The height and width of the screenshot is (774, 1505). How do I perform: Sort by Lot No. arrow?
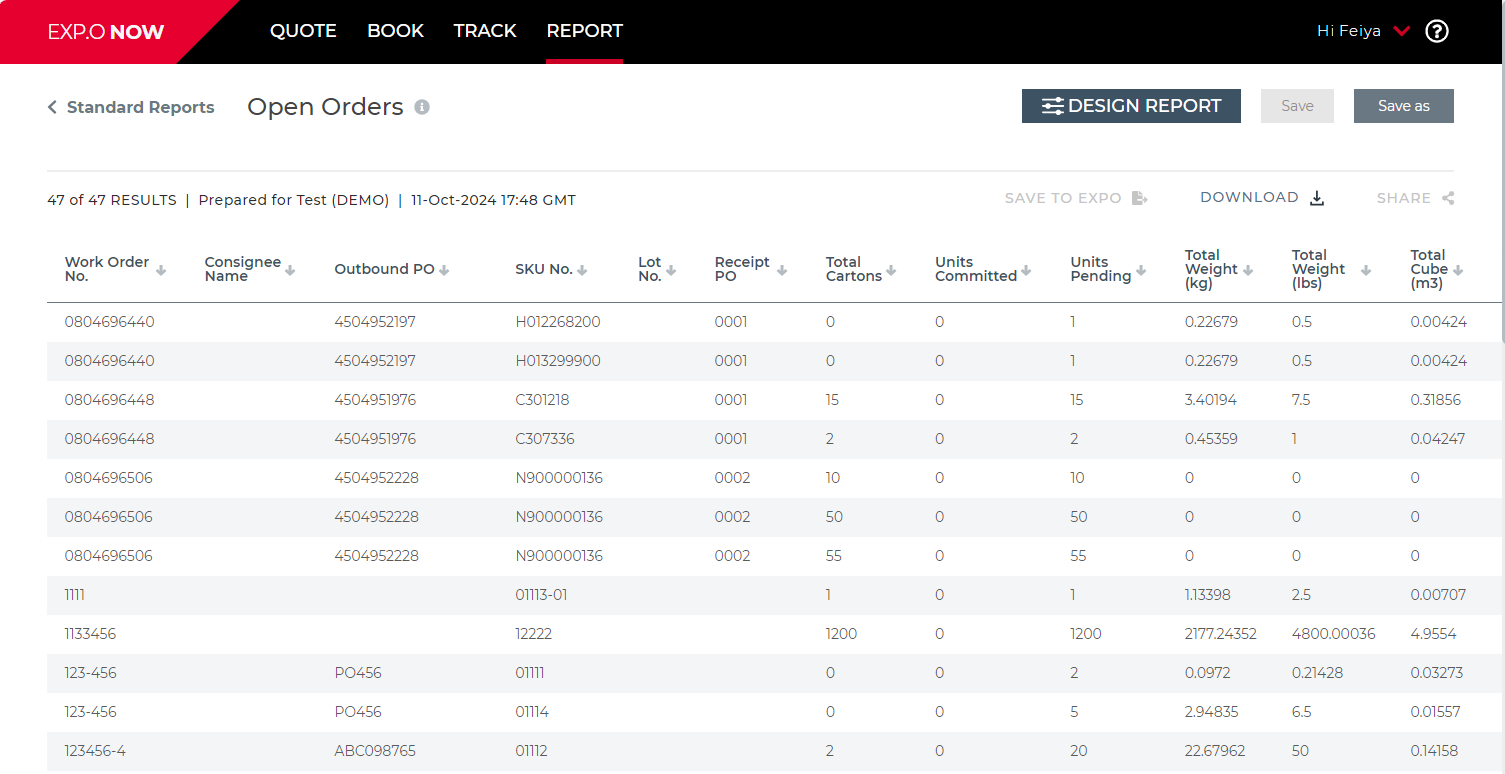pos(671,270)
